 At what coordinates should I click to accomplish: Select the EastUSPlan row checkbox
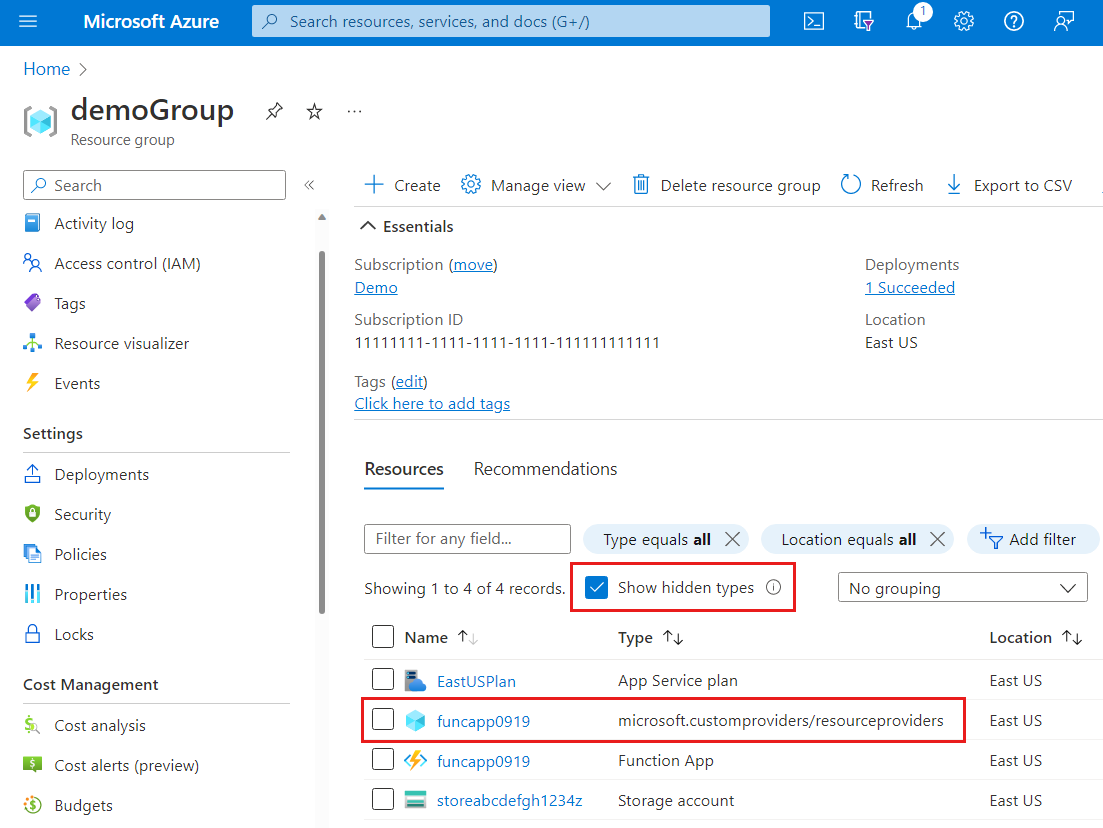point(383,679)
